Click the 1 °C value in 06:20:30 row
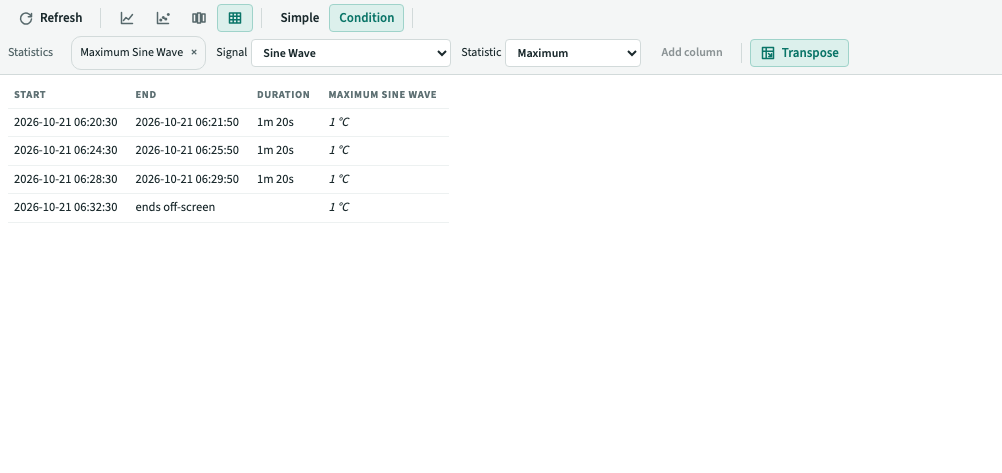This screenshot has width=1002, height=473. tap(339, 122)
